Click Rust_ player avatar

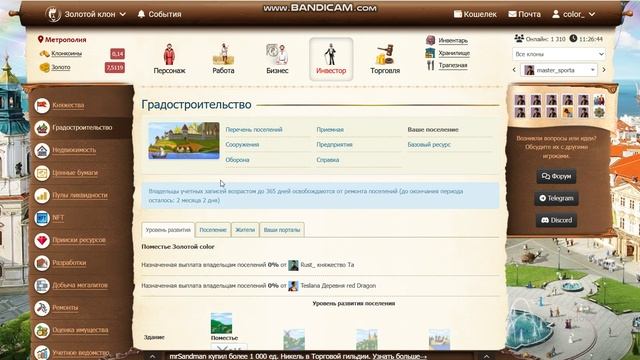293,265
